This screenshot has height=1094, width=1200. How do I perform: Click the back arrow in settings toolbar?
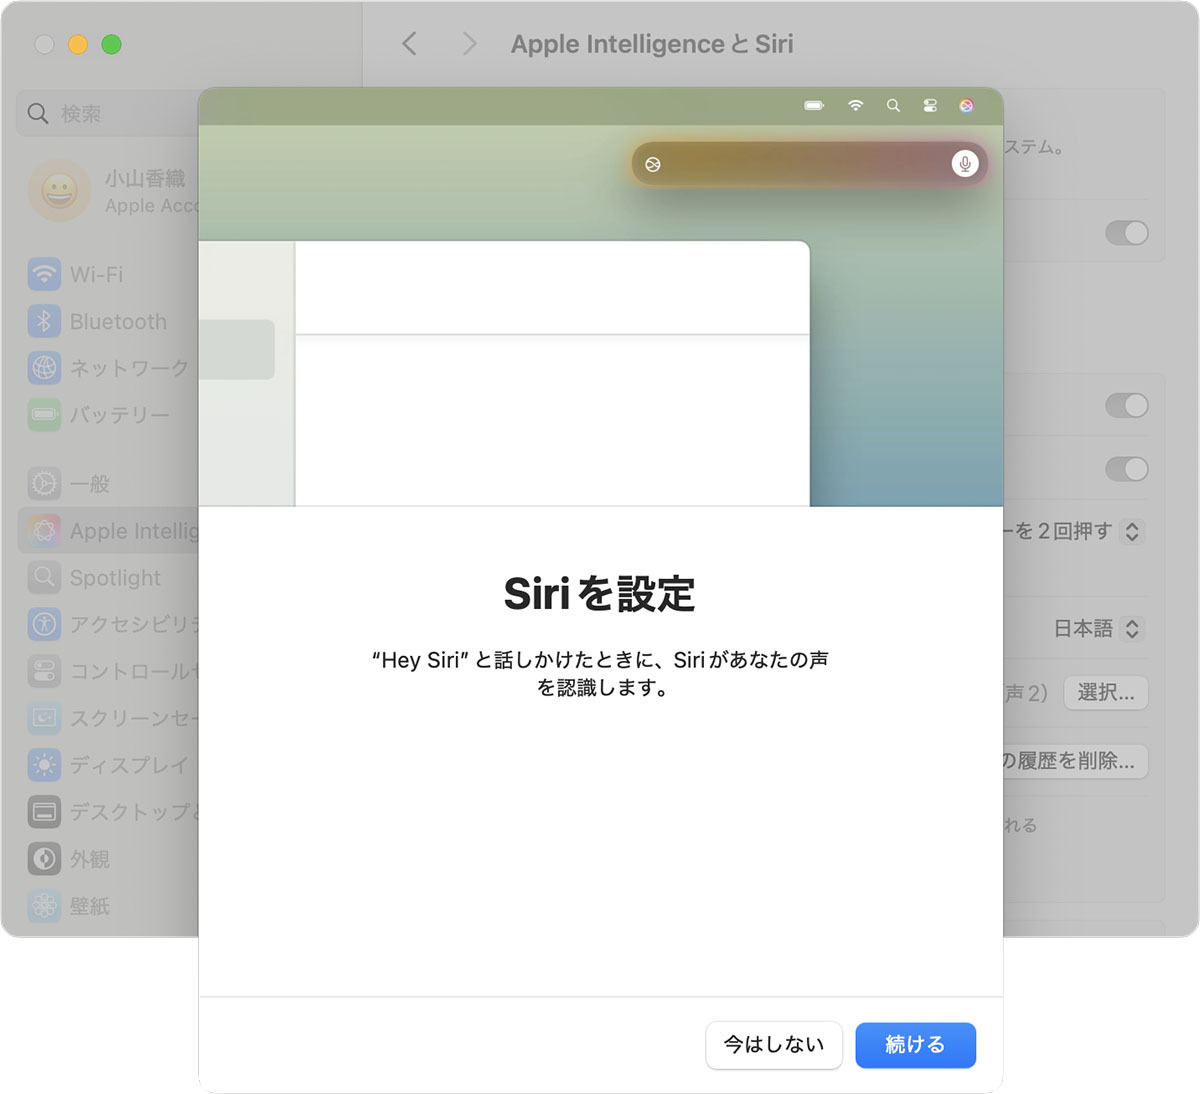point(409,44)
